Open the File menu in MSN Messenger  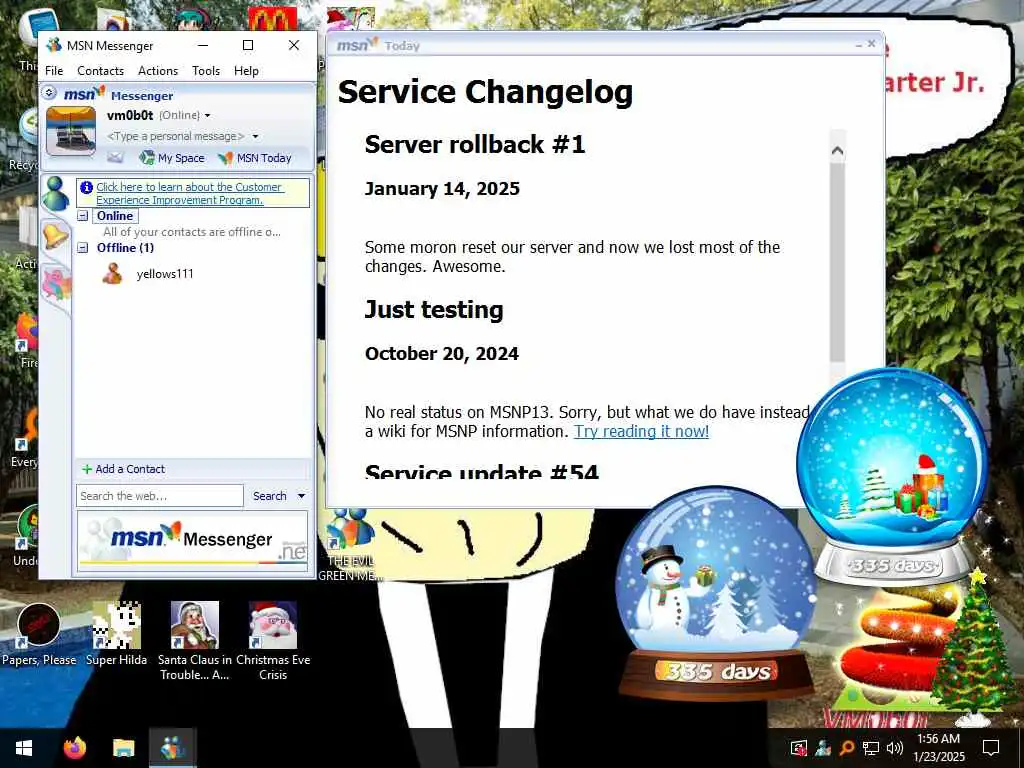pos(54,71)
